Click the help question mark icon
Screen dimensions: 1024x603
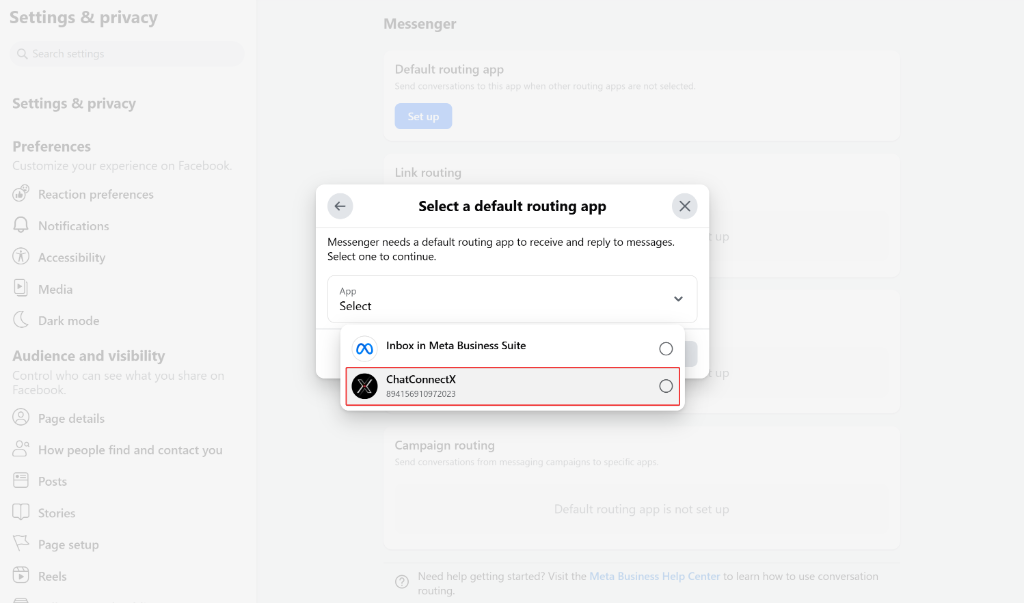click(x=402, y=581)
